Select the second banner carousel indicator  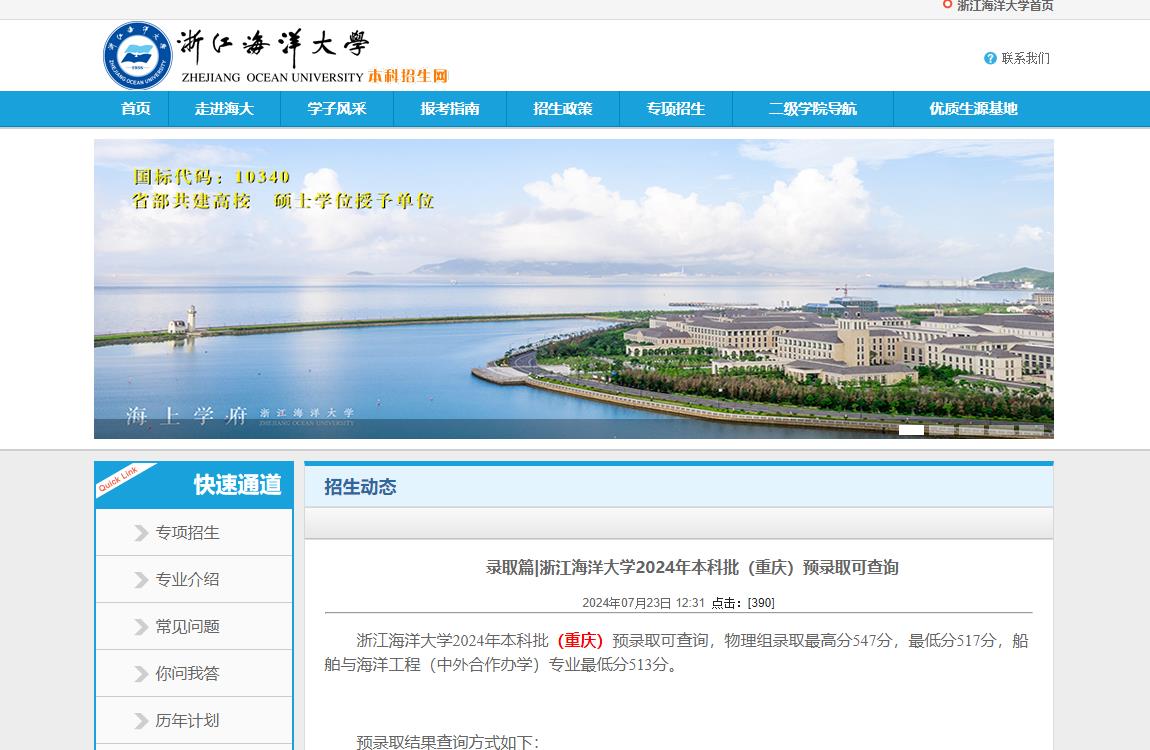point(941,430)
